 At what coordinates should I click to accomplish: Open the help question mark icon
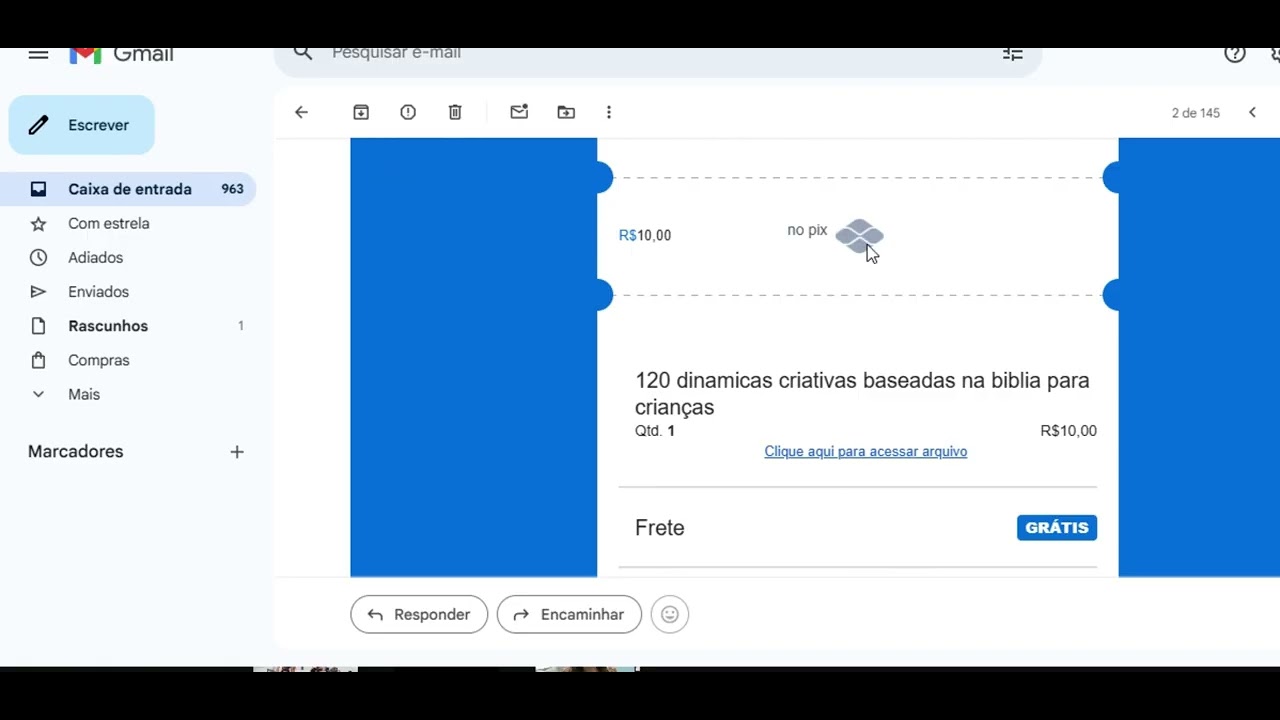pyautogui.click(x=1235, y=54)
